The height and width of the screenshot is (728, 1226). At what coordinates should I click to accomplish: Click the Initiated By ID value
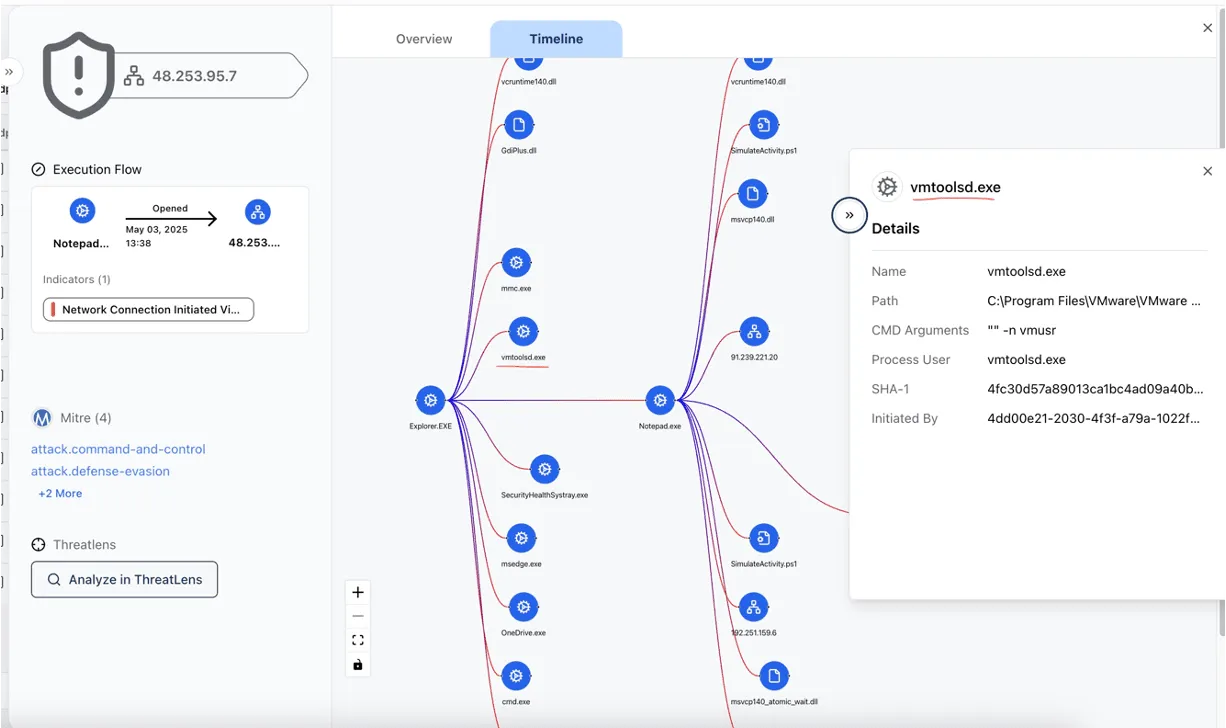(1093, 418)
